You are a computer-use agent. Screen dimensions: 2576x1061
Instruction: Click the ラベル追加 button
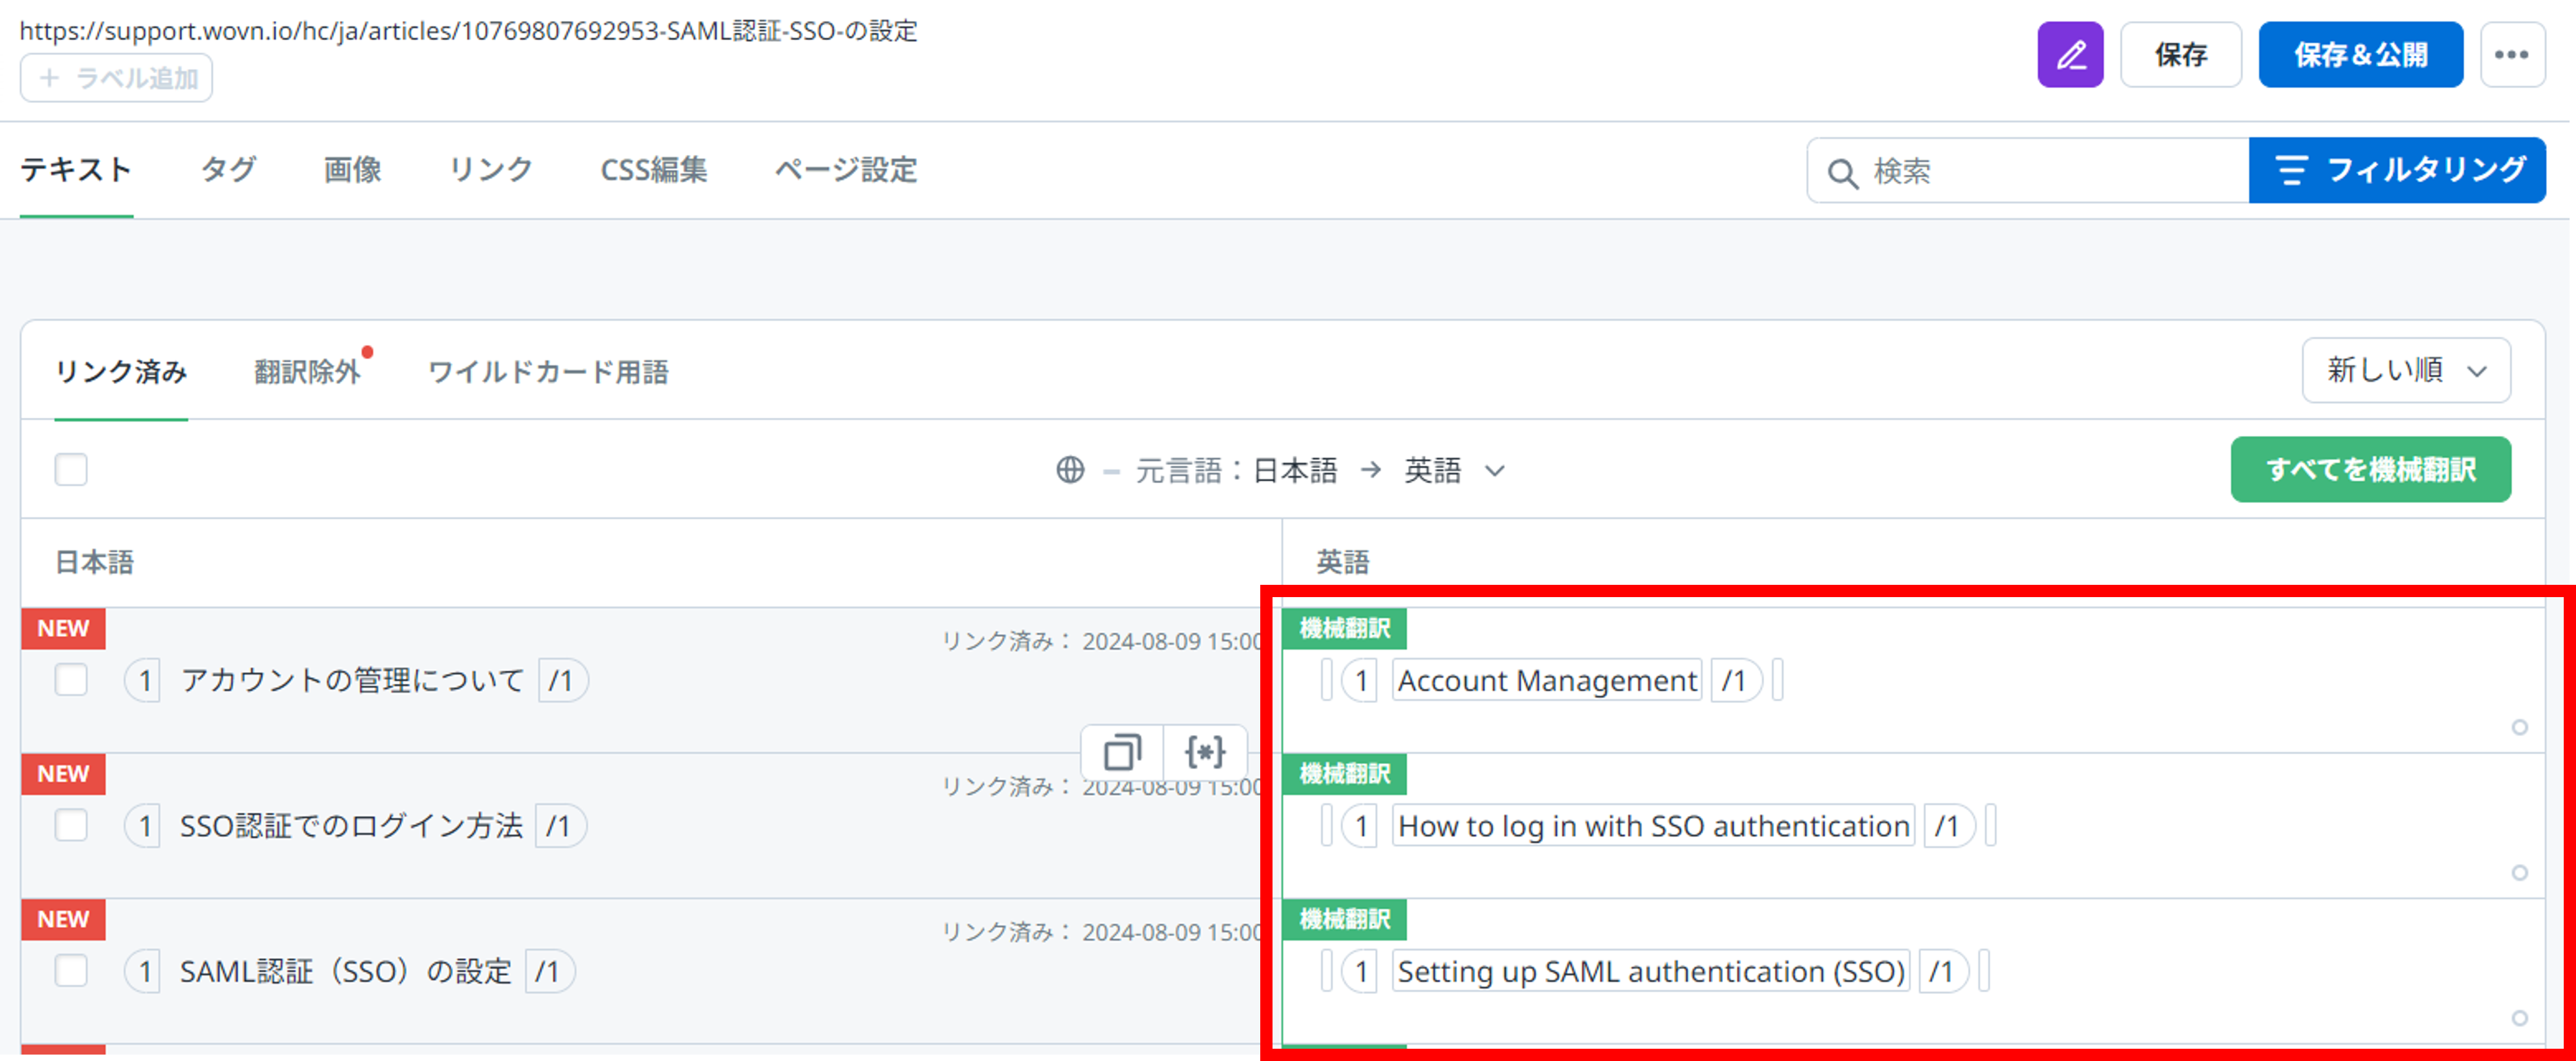pos(116,78)
